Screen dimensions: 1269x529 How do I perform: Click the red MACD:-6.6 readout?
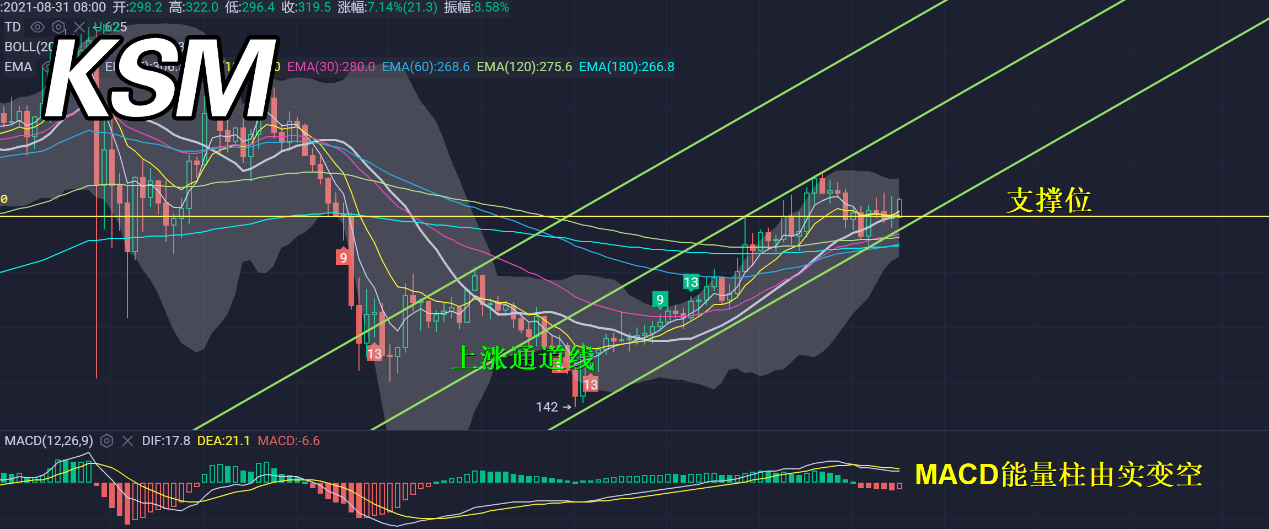coord(289,440)
